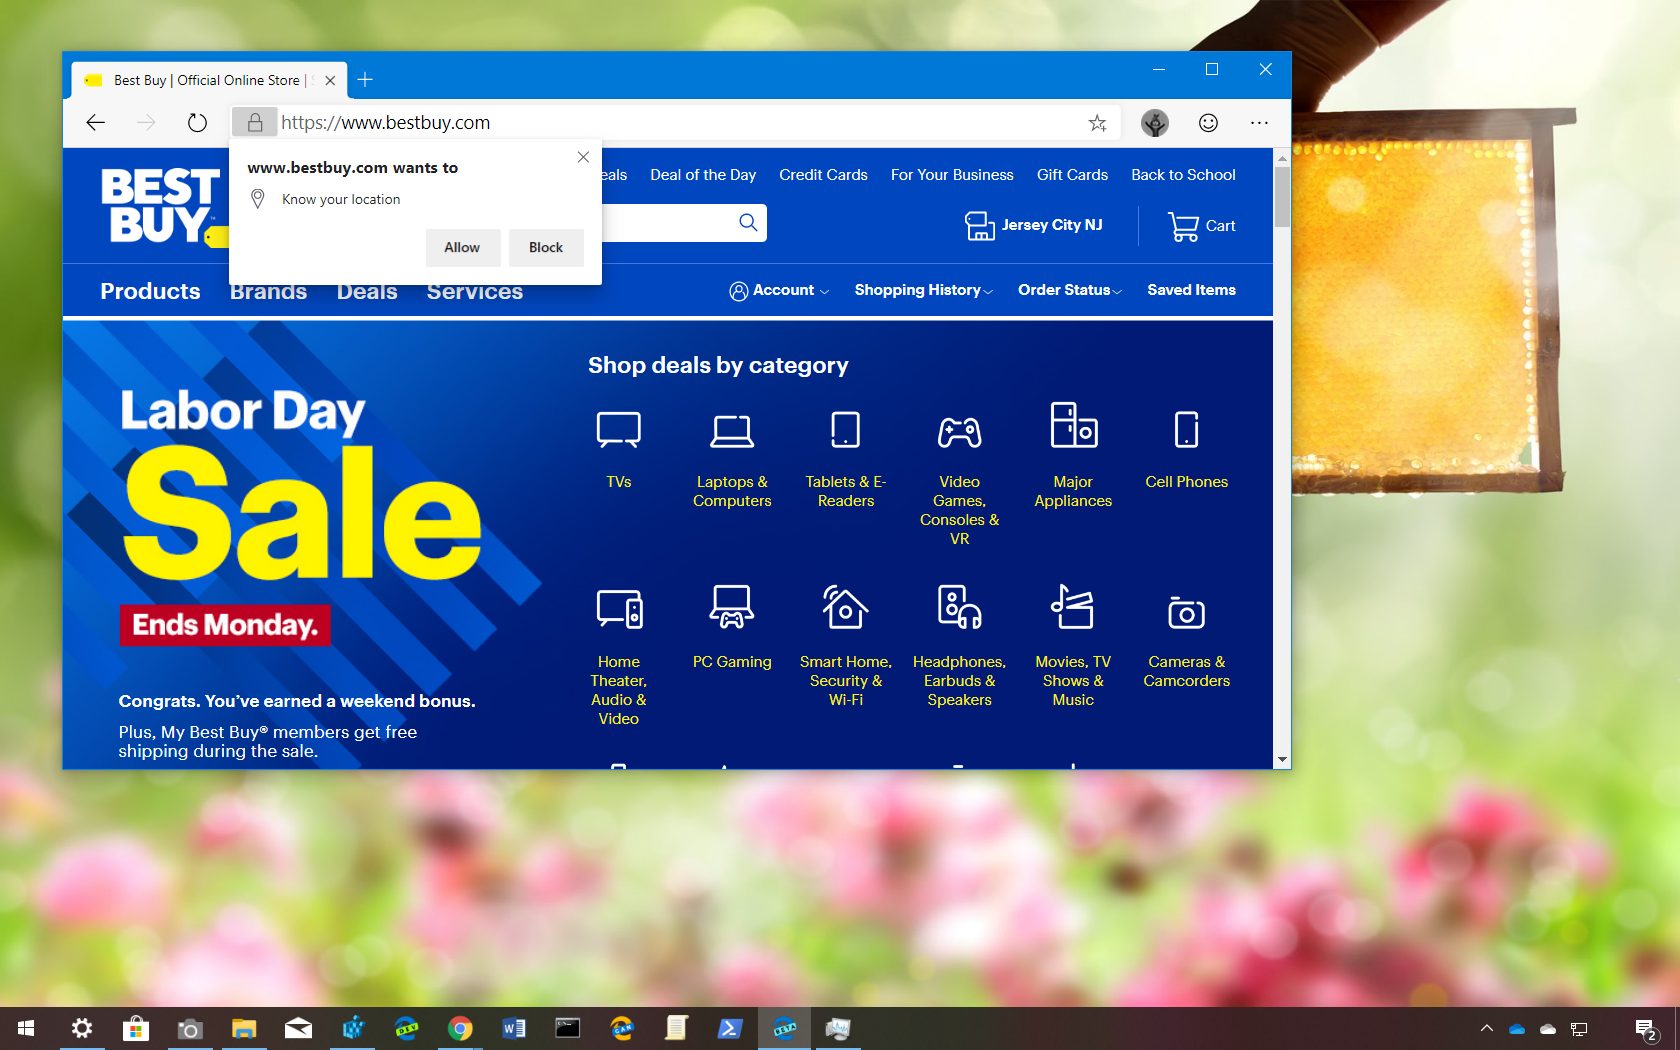The width and height of the screenshot is (1680, 1050).
Task: Click the favorites star in the address bar
Action: pos(1097,122)
